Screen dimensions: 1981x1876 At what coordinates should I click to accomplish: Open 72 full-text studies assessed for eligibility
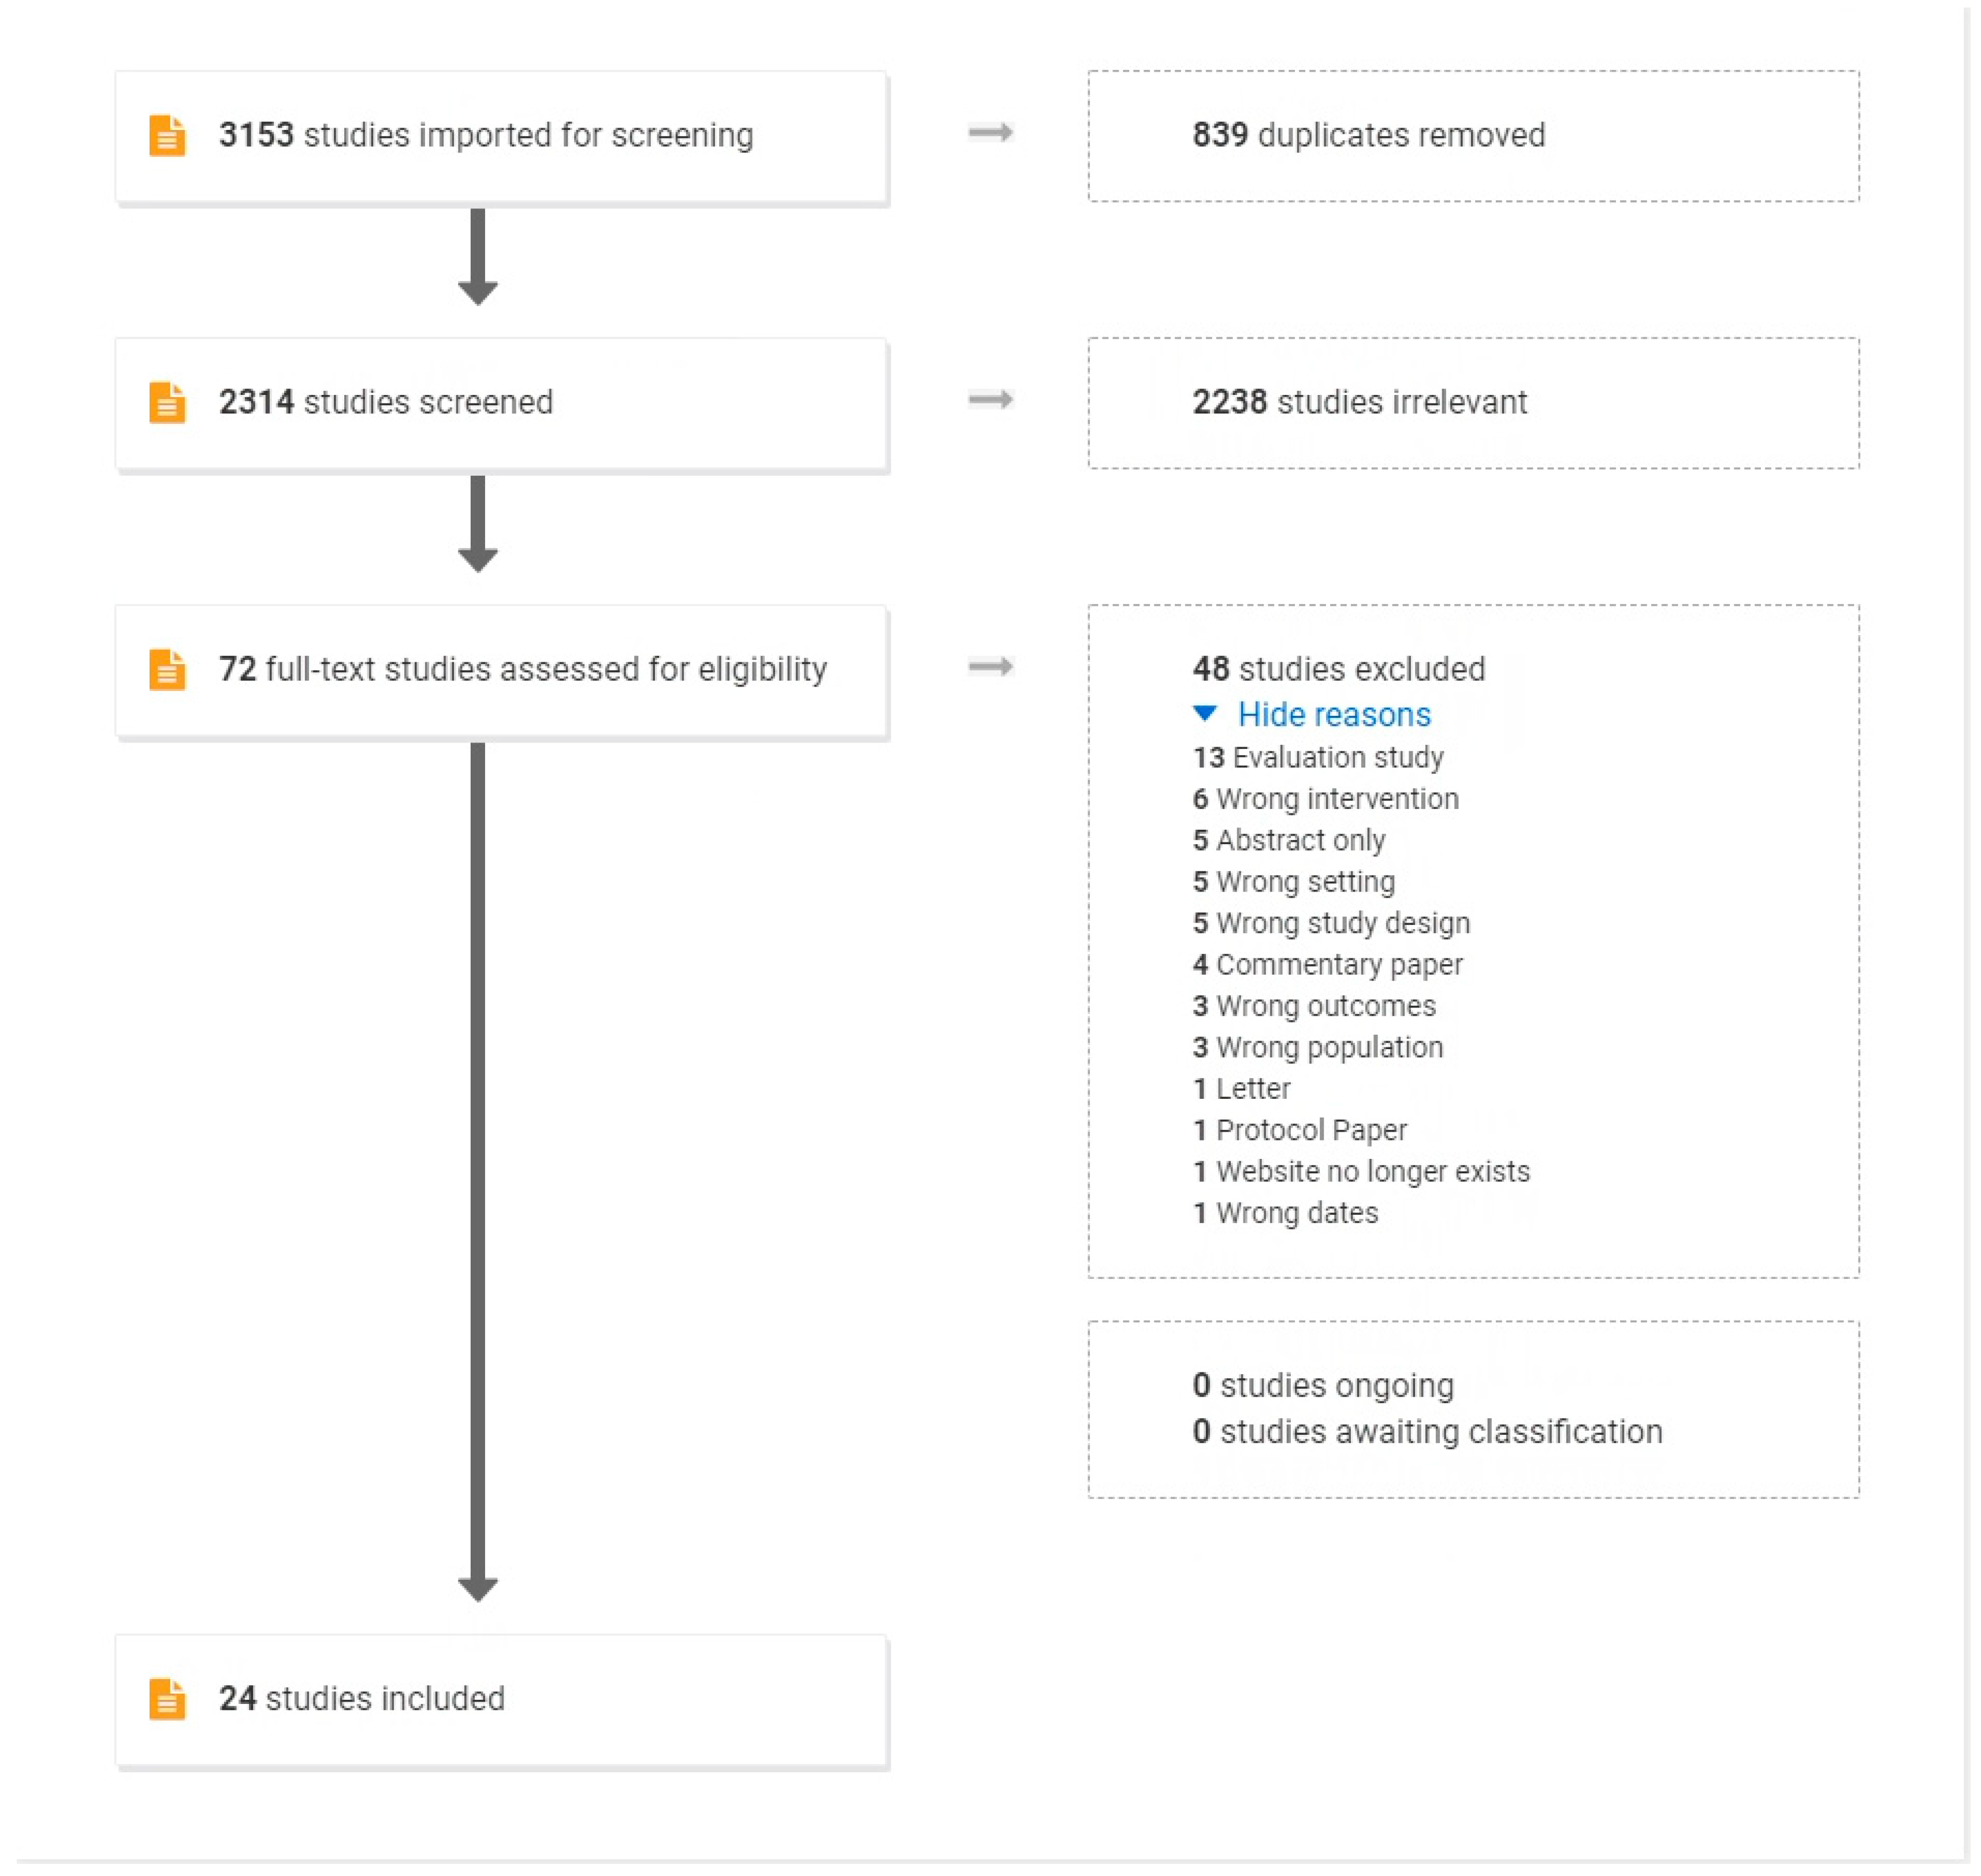[x=523, y=670]
